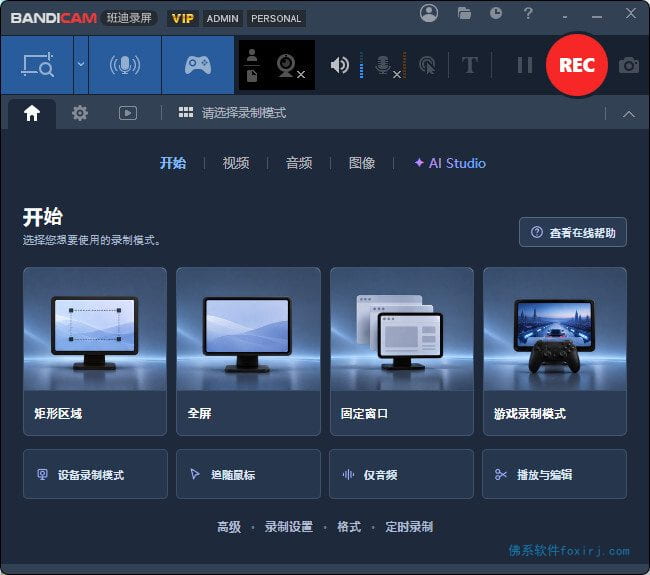This screenshot has height=575, width=650.
Task: Switch to 音频 sub-tab
Action: point(299,163)
